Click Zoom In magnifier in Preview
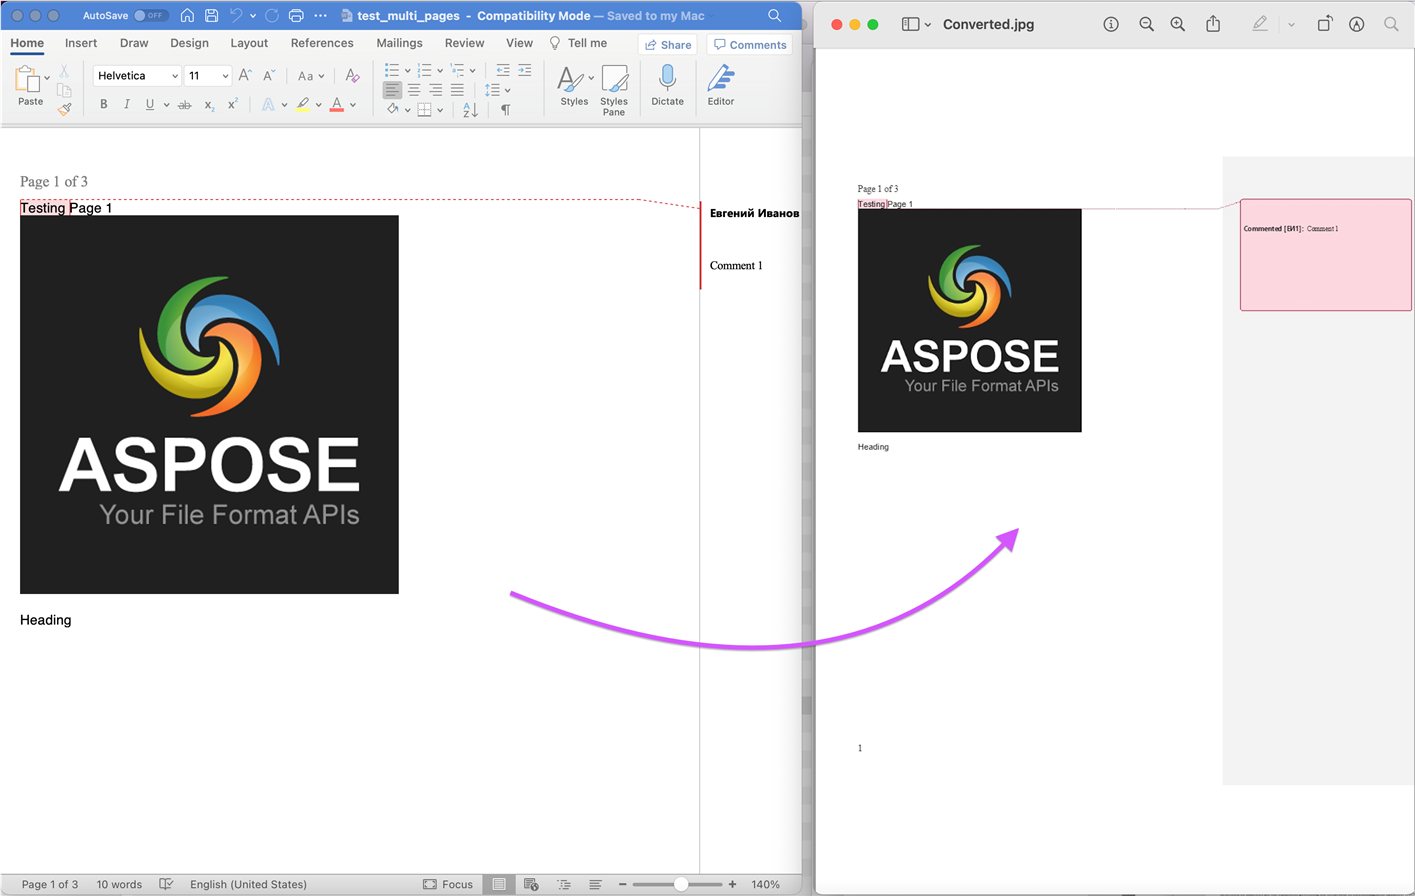The width and height of the screenshot is (1415, 896). pyautogui.click(x=1178, y=24)
